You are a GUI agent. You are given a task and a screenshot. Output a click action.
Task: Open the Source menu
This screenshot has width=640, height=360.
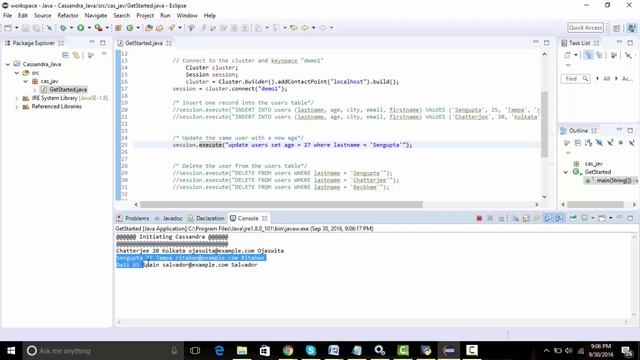click(42, 16)
